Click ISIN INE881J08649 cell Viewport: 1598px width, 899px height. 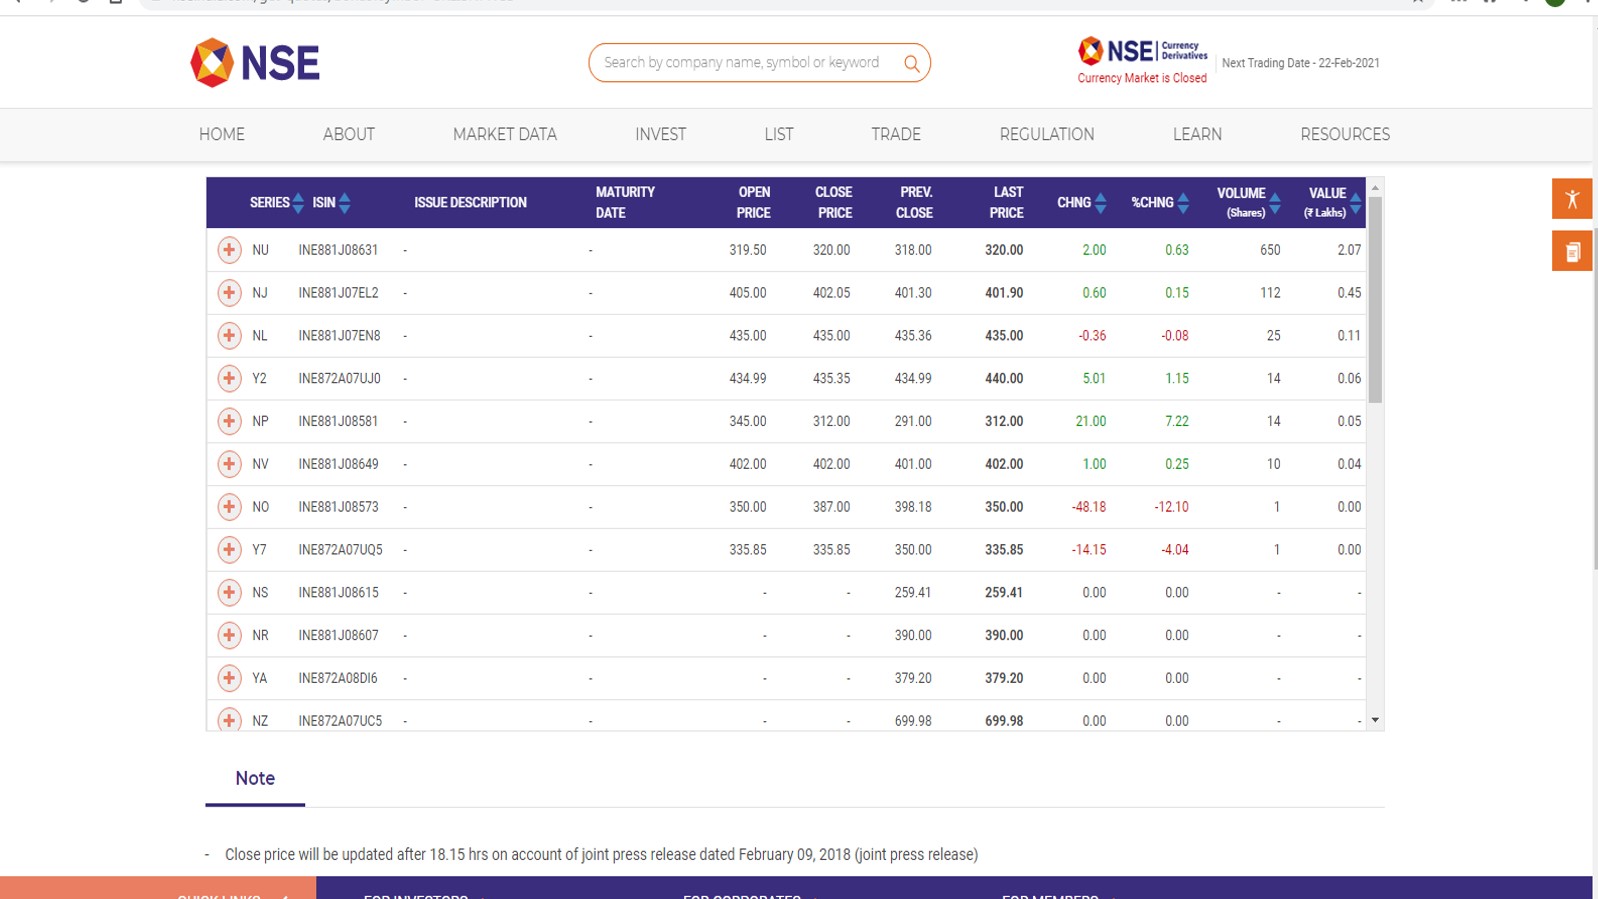point(338,464)
